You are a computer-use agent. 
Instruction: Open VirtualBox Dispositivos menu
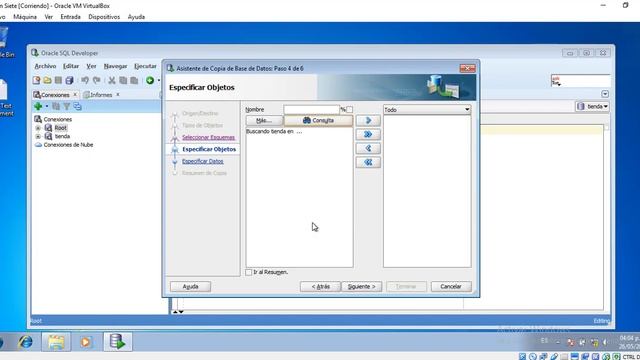click(x=104, y=17)
